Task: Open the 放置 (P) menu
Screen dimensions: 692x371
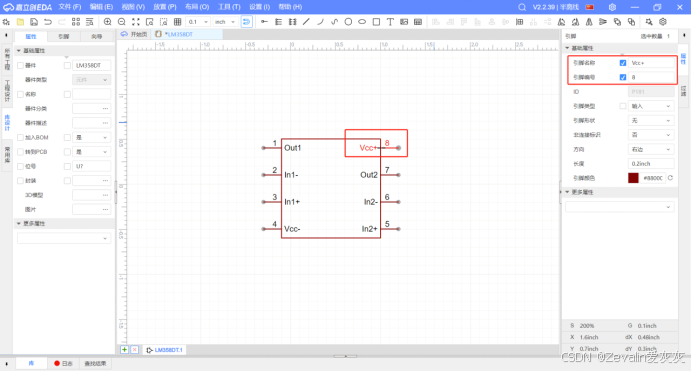Action: coord(165,7)
